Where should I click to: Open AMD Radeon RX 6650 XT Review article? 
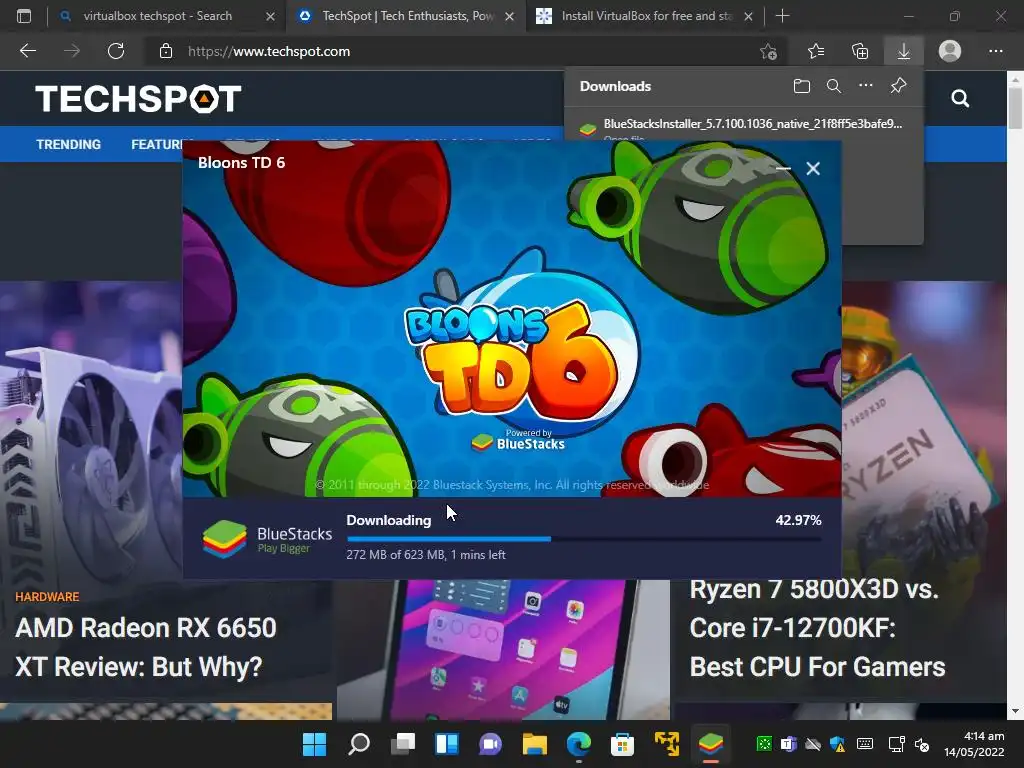point(146,647)
